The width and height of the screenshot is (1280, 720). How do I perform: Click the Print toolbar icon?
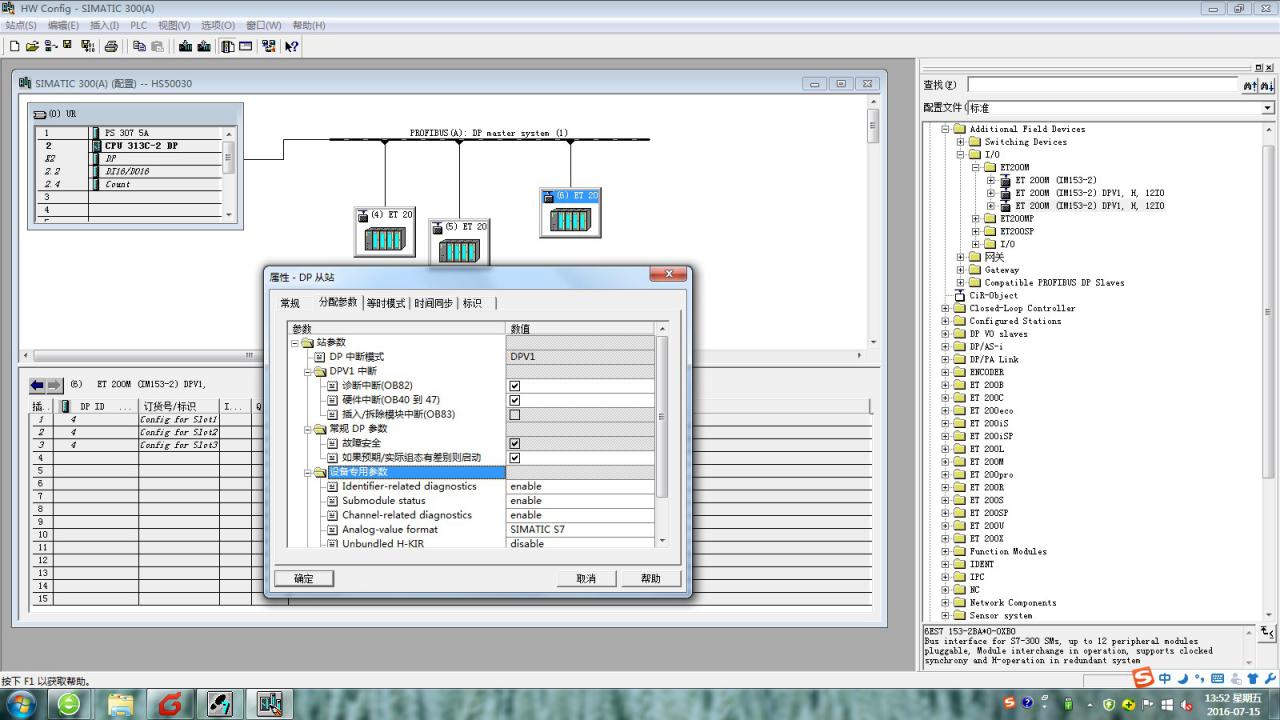(x=111, y=46)
